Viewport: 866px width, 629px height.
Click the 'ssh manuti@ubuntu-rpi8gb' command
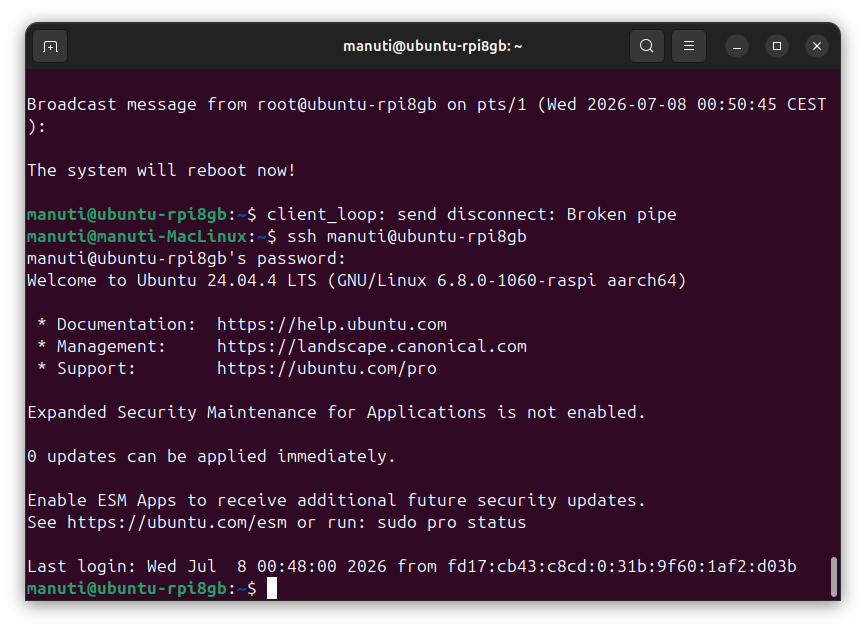tap(407, 237)
